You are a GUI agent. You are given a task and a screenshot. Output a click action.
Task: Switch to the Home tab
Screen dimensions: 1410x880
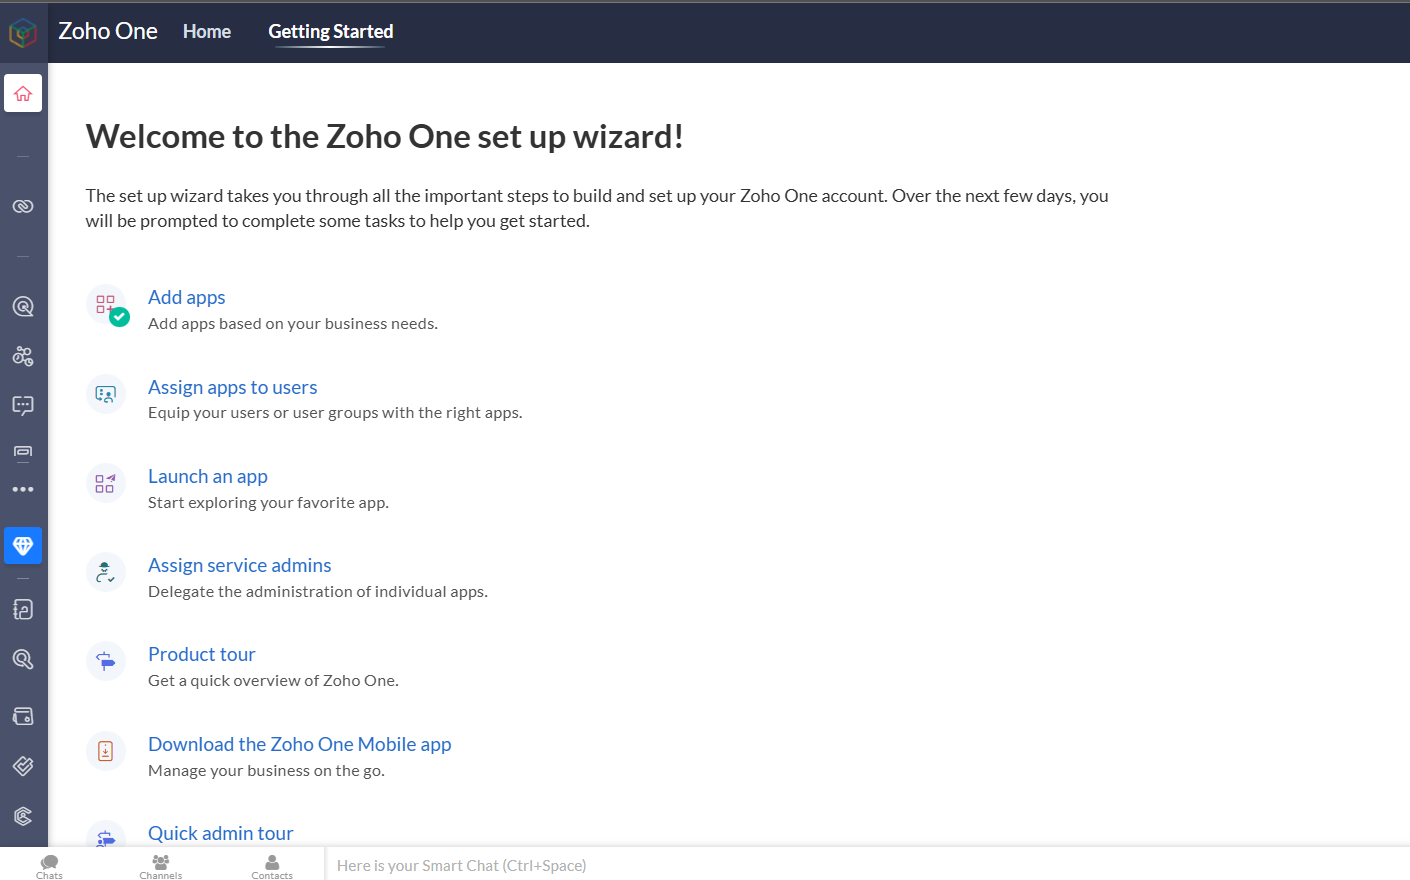click(207, 32)
